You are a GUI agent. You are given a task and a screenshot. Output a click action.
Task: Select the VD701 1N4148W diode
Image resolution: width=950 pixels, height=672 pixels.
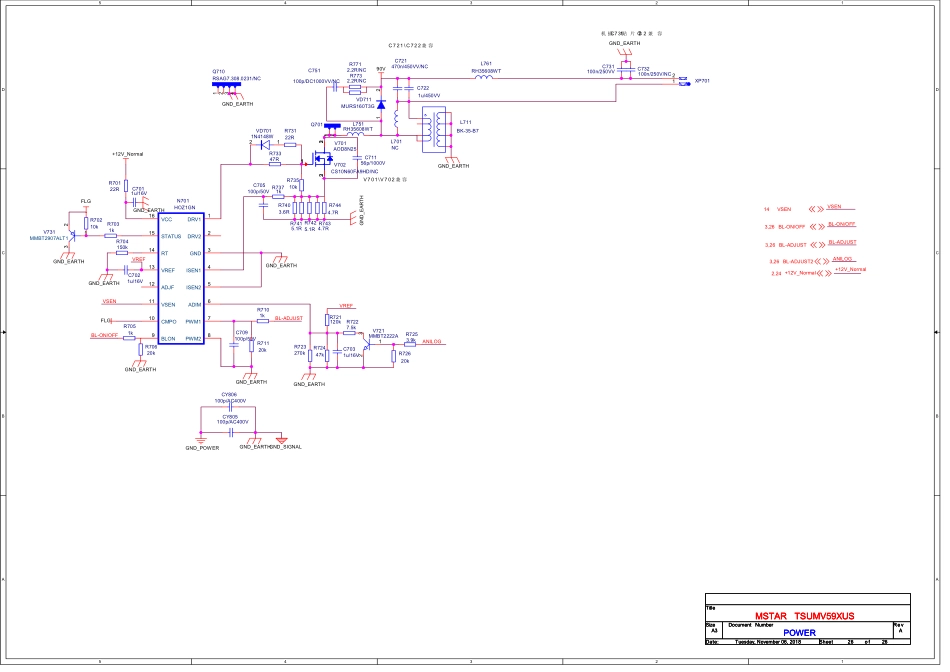[x=264, y=145]
